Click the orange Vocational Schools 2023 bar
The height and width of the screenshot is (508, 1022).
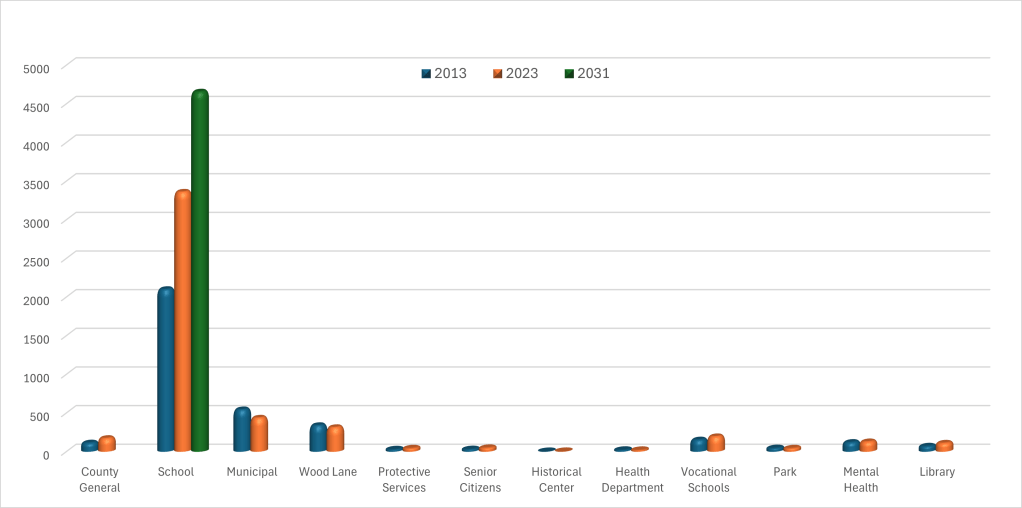[716, 443]
